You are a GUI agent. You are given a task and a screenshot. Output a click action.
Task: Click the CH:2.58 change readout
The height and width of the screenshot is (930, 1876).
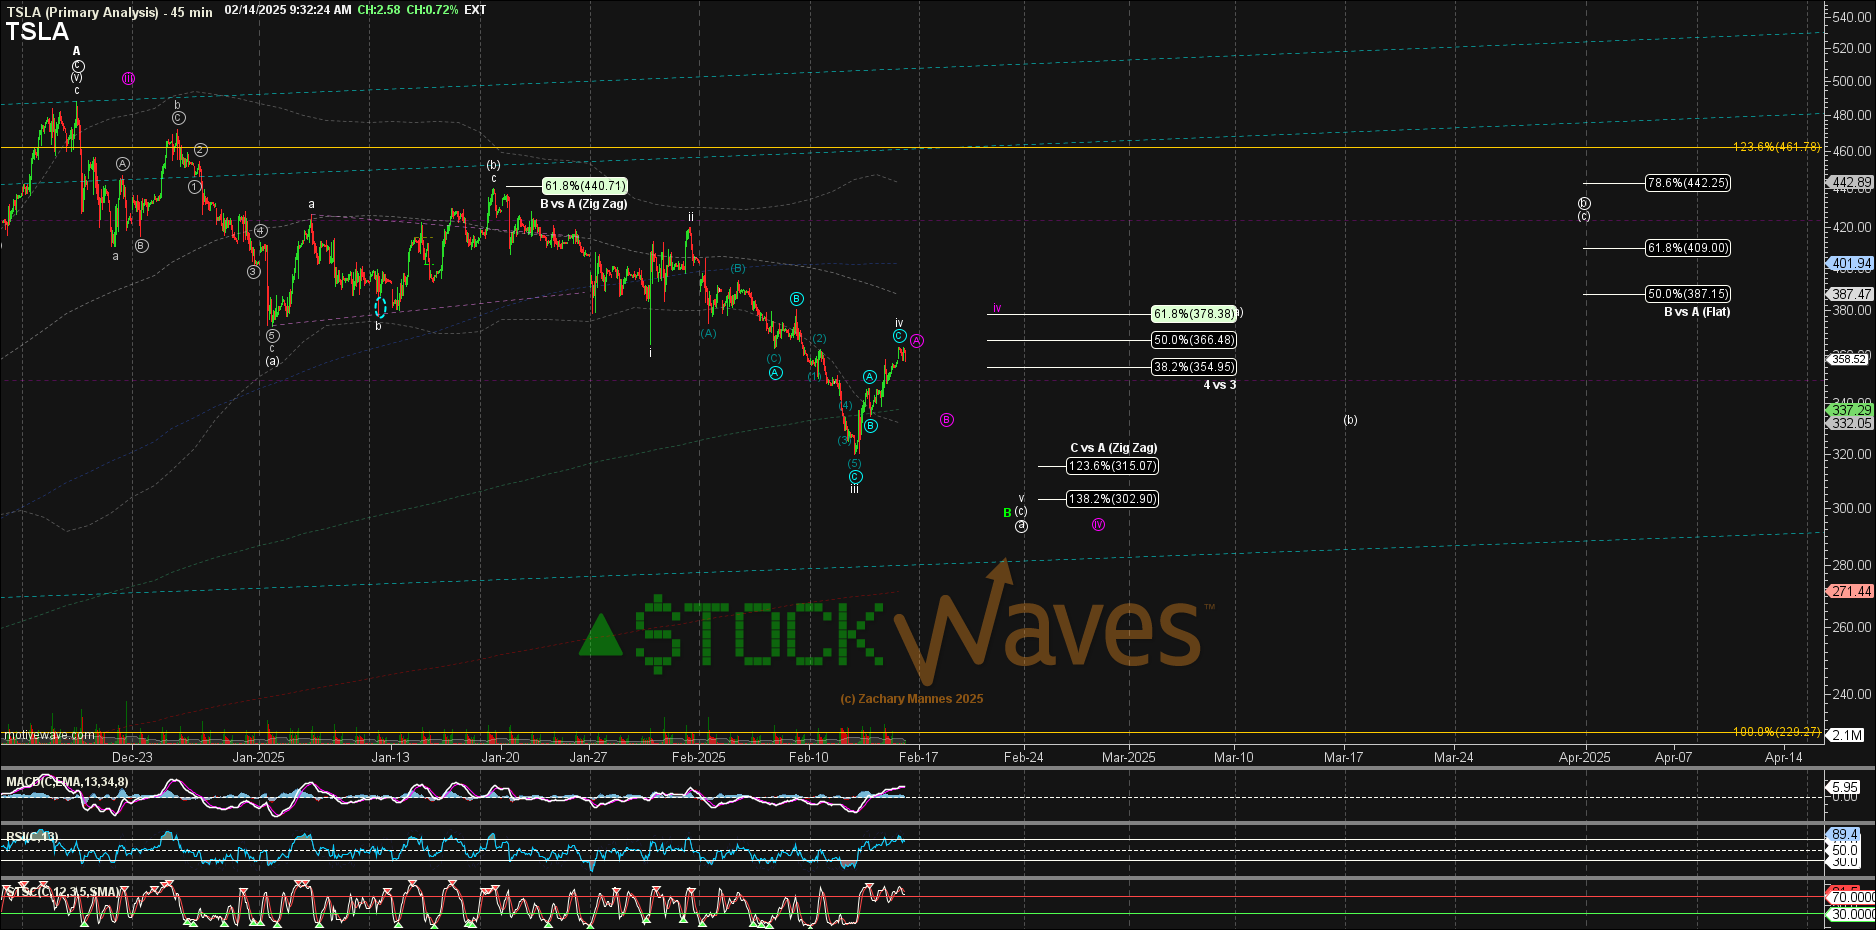point(379,10)
